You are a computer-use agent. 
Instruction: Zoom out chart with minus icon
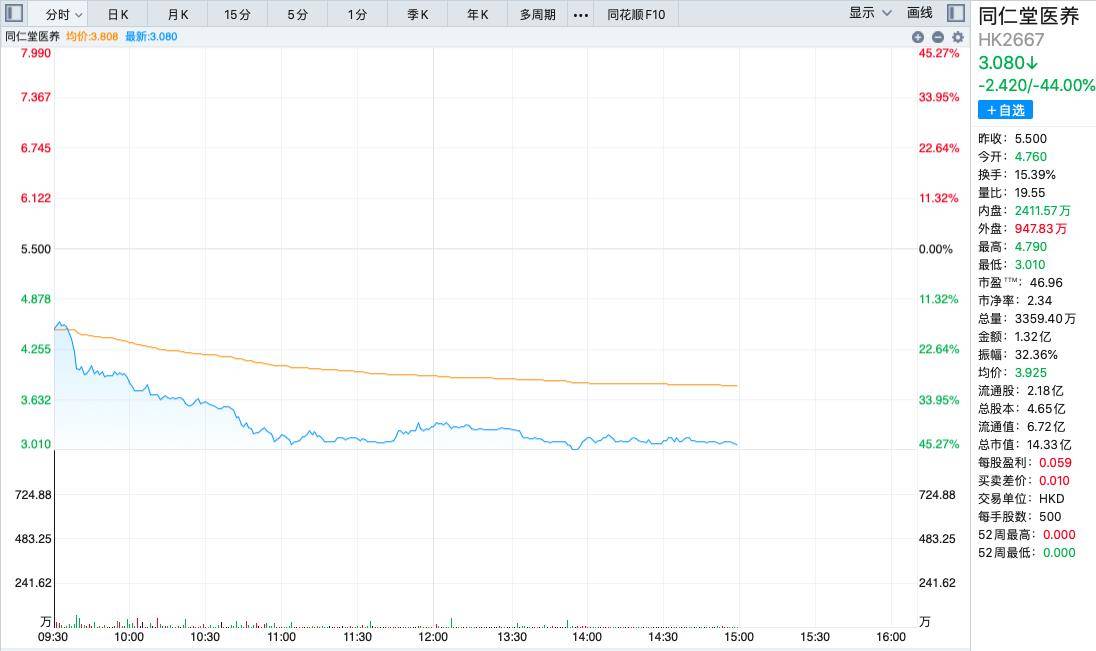click(938, 37)
